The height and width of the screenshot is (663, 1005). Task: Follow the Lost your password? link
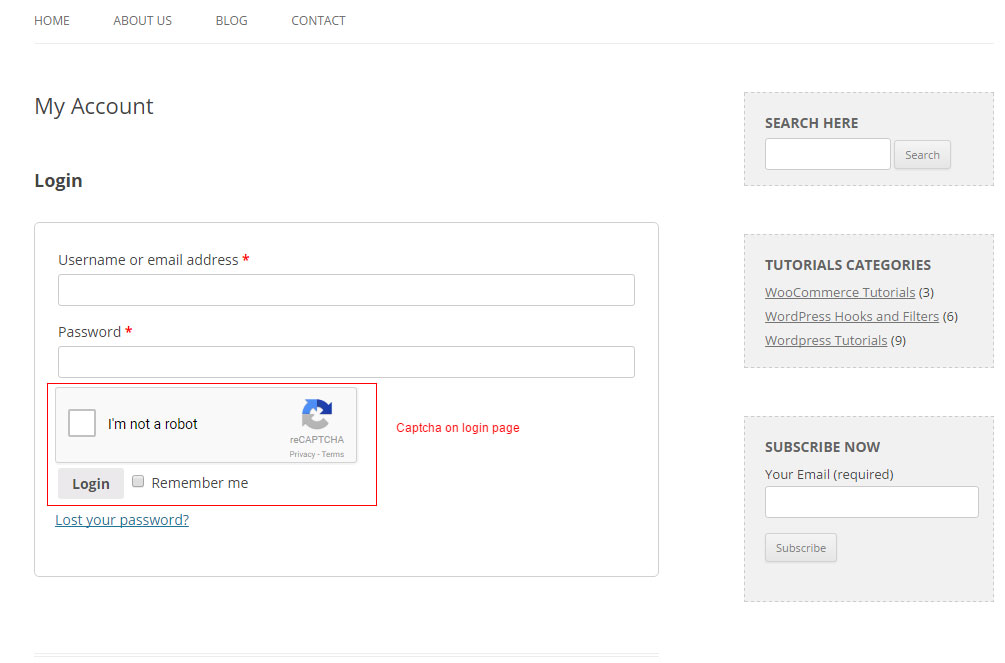click(x=122, y=520)
